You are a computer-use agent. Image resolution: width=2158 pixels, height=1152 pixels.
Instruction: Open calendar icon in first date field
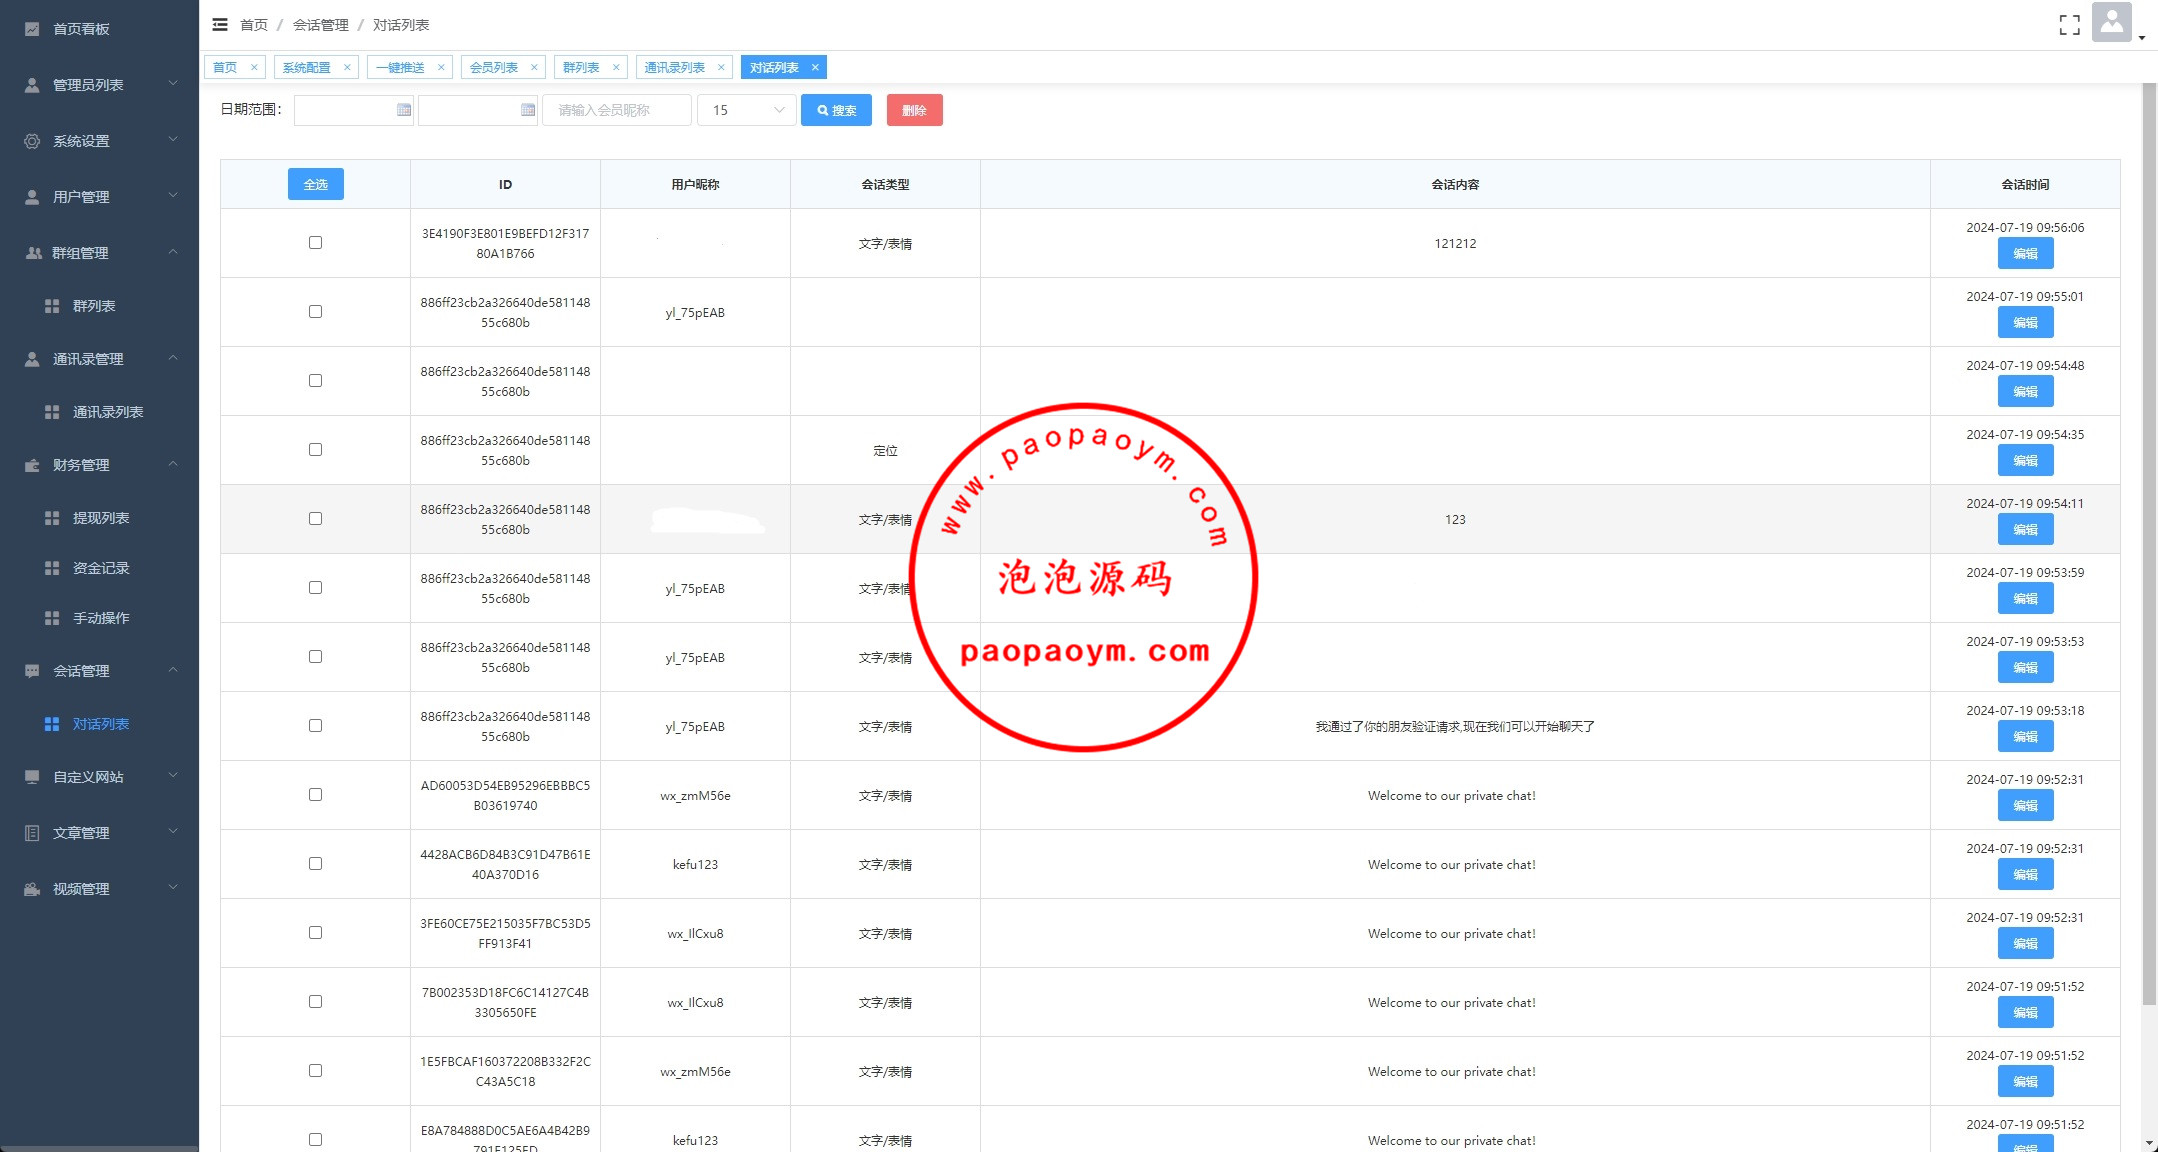(x=404, y=110)
